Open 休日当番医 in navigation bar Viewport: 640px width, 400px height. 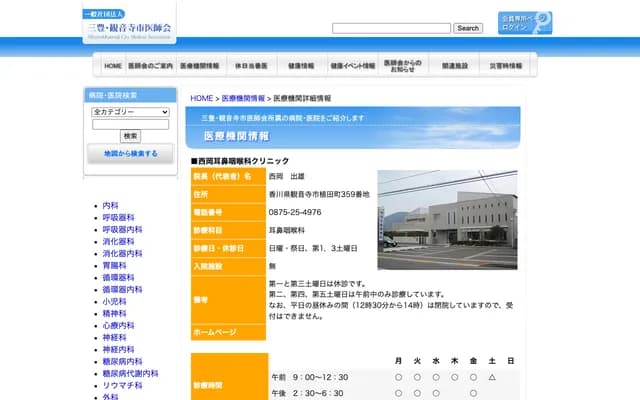[250, 66]
